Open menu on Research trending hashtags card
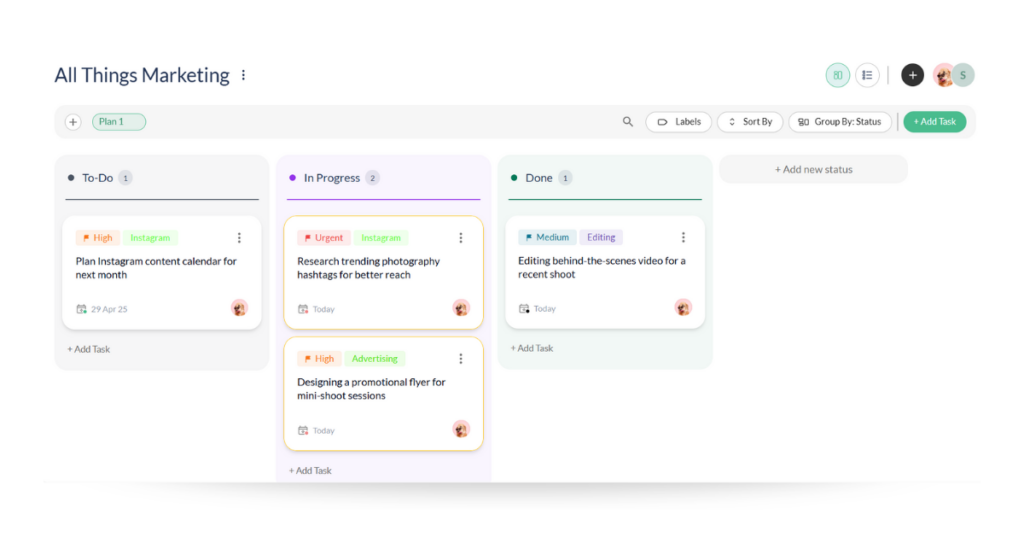 [x=460, y=238]
